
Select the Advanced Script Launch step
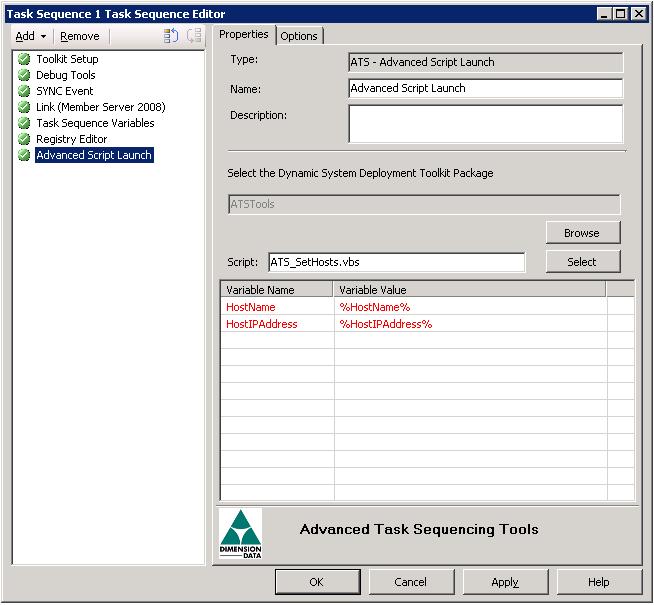[94, 155]
